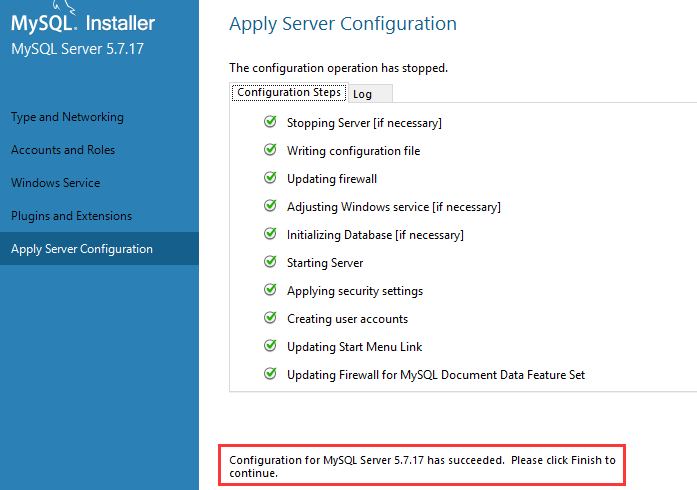Screen dimensions: 697x490
Task: Click 'Updating Firewall for MySQL Document Data Feature Set'
Action: (x=436, y=375)
